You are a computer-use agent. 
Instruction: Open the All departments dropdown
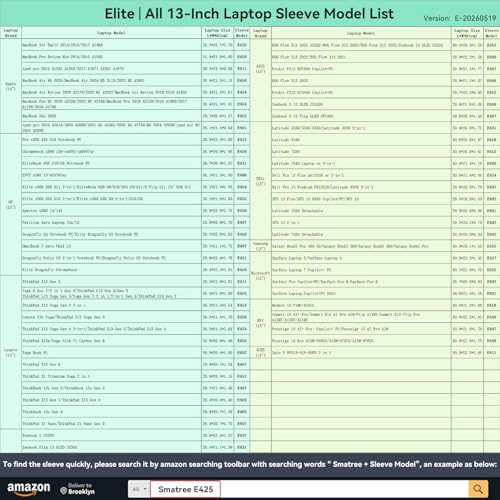139,489
